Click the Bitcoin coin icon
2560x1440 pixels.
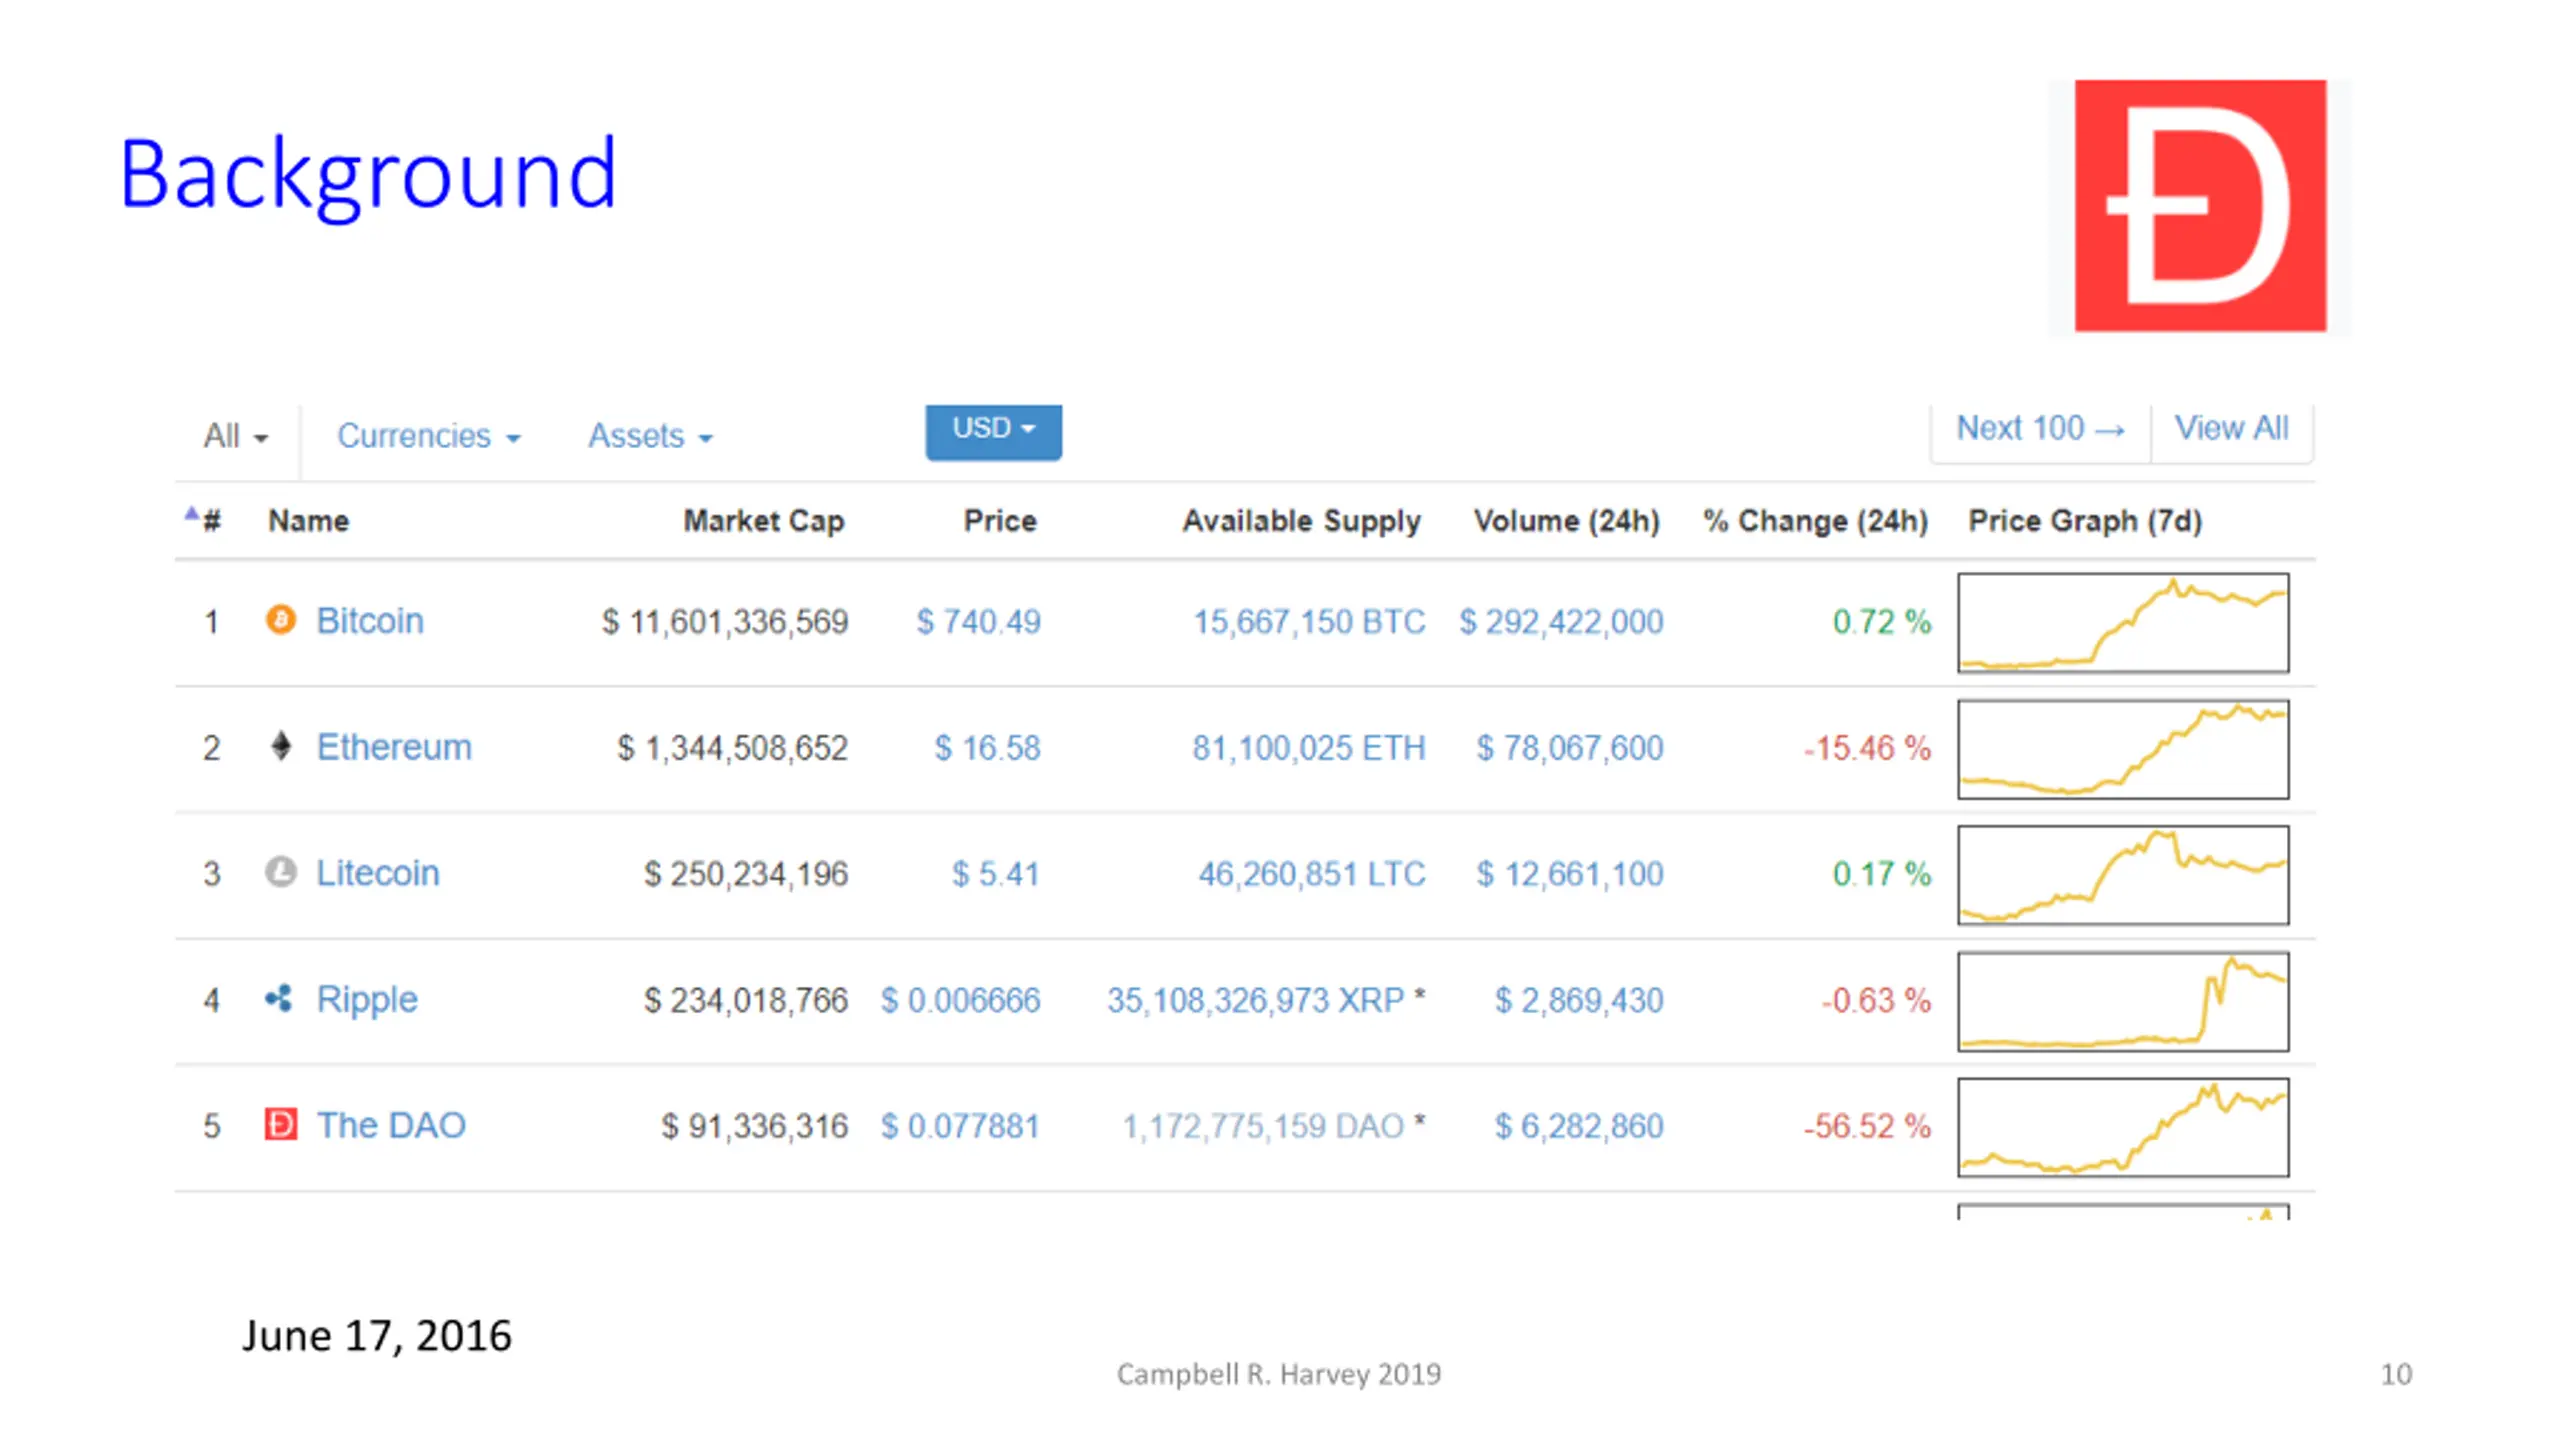point(280,620)
